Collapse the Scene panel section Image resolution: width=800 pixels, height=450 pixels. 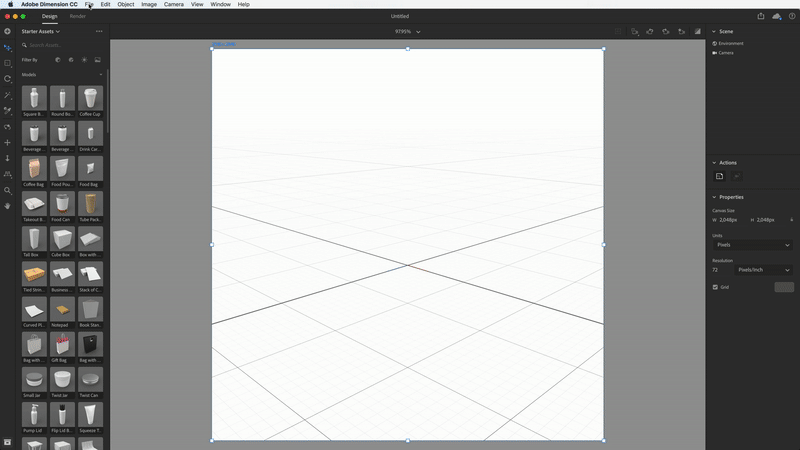pyautogui.click(x=714, y=31)
